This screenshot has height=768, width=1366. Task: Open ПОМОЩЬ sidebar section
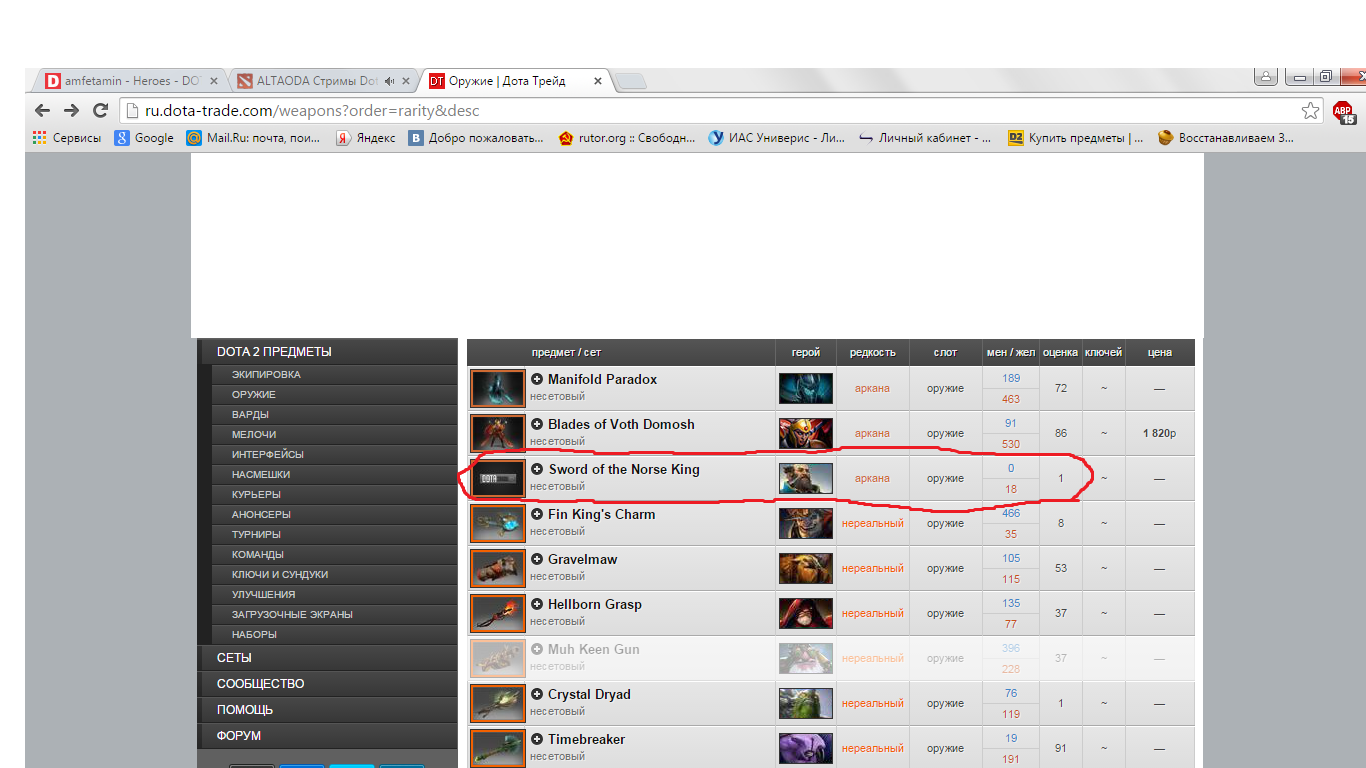click(x=327, y=710)
